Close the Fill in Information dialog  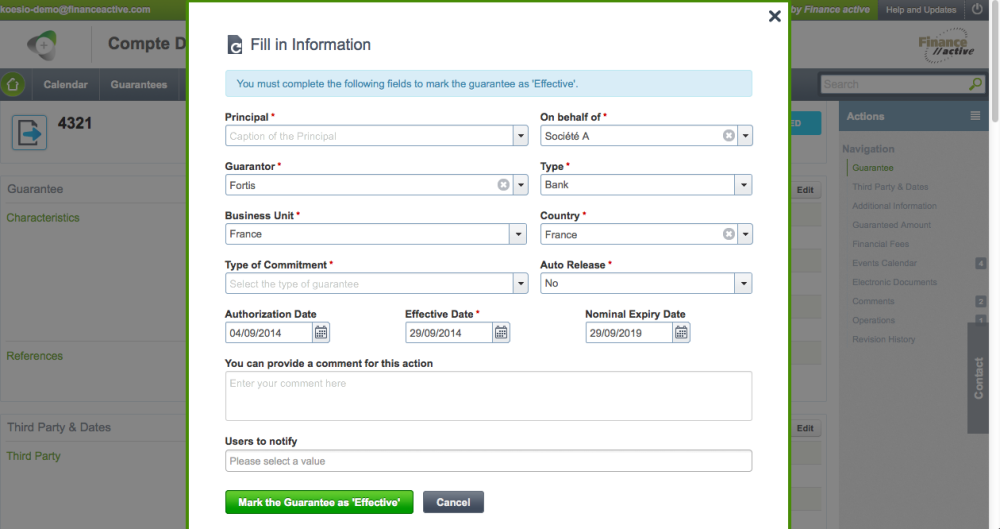tap(774, 16)
